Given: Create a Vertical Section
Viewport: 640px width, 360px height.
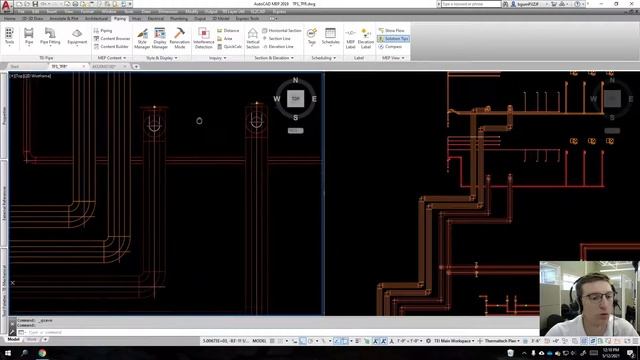Looking at the screenshot, I should pyautogui.click(x=253, y=38).
